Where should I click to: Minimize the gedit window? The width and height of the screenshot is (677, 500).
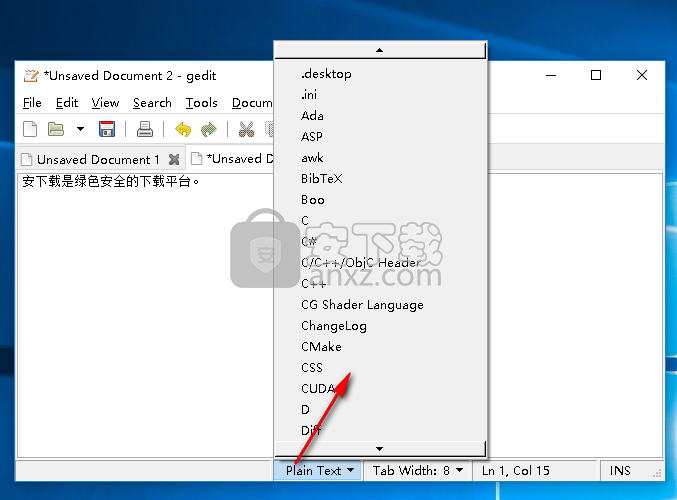[551, 75]
